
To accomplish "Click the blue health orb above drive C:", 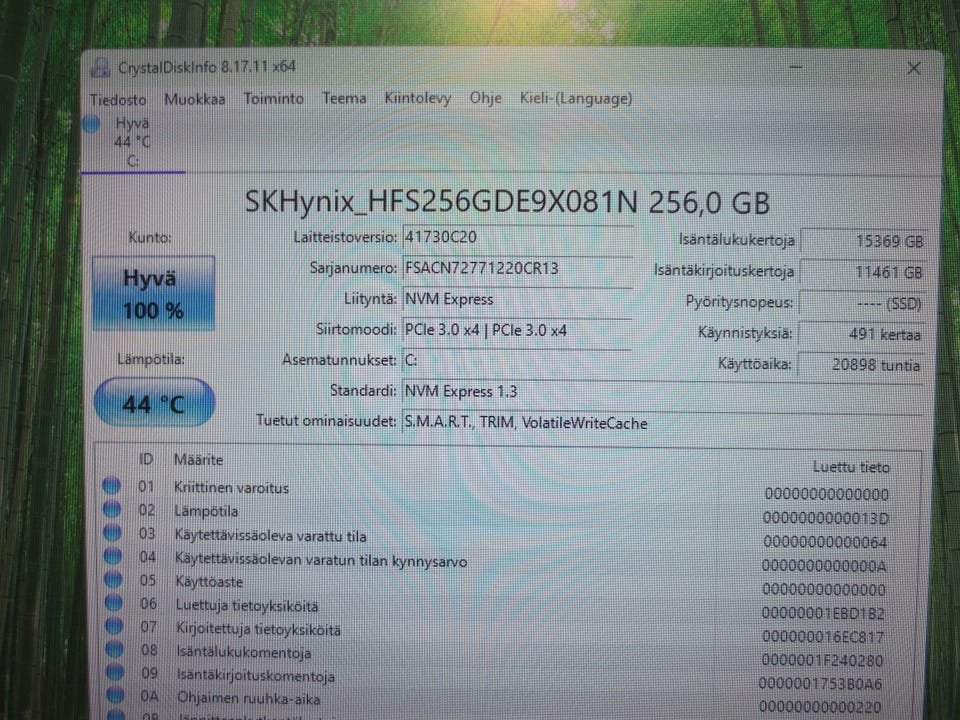I will click(x=92, y=124).
